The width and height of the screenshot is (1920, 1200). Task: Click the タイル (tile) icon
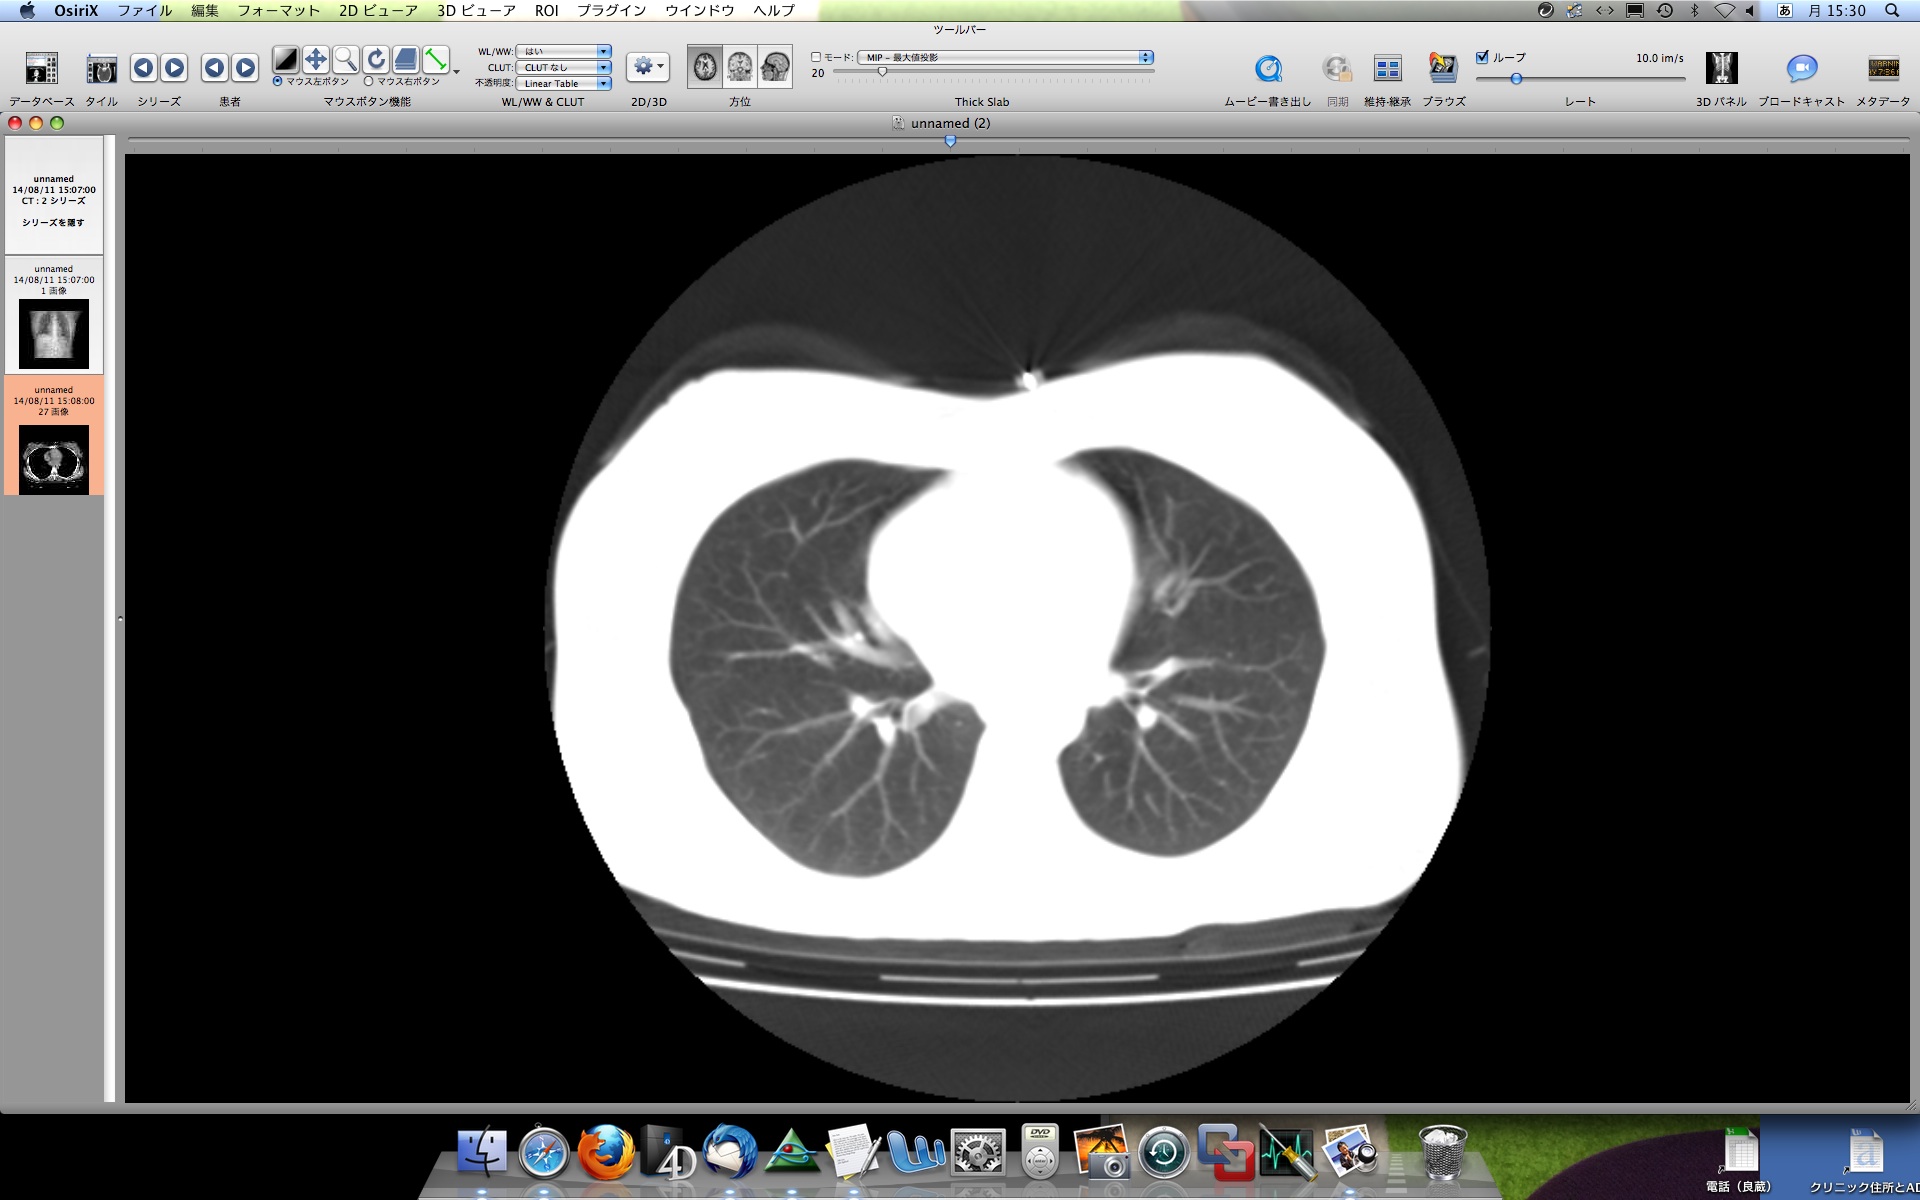(x=101, y=68)
